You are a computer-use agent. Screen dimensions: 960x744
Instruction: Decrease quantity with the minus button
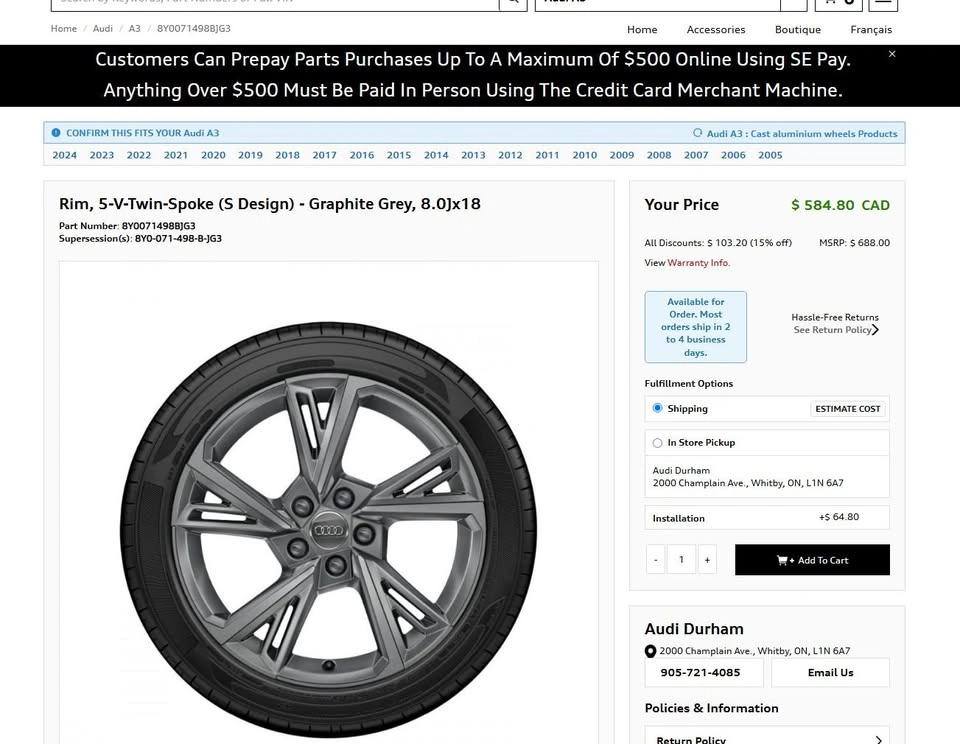tap(656, 560)
